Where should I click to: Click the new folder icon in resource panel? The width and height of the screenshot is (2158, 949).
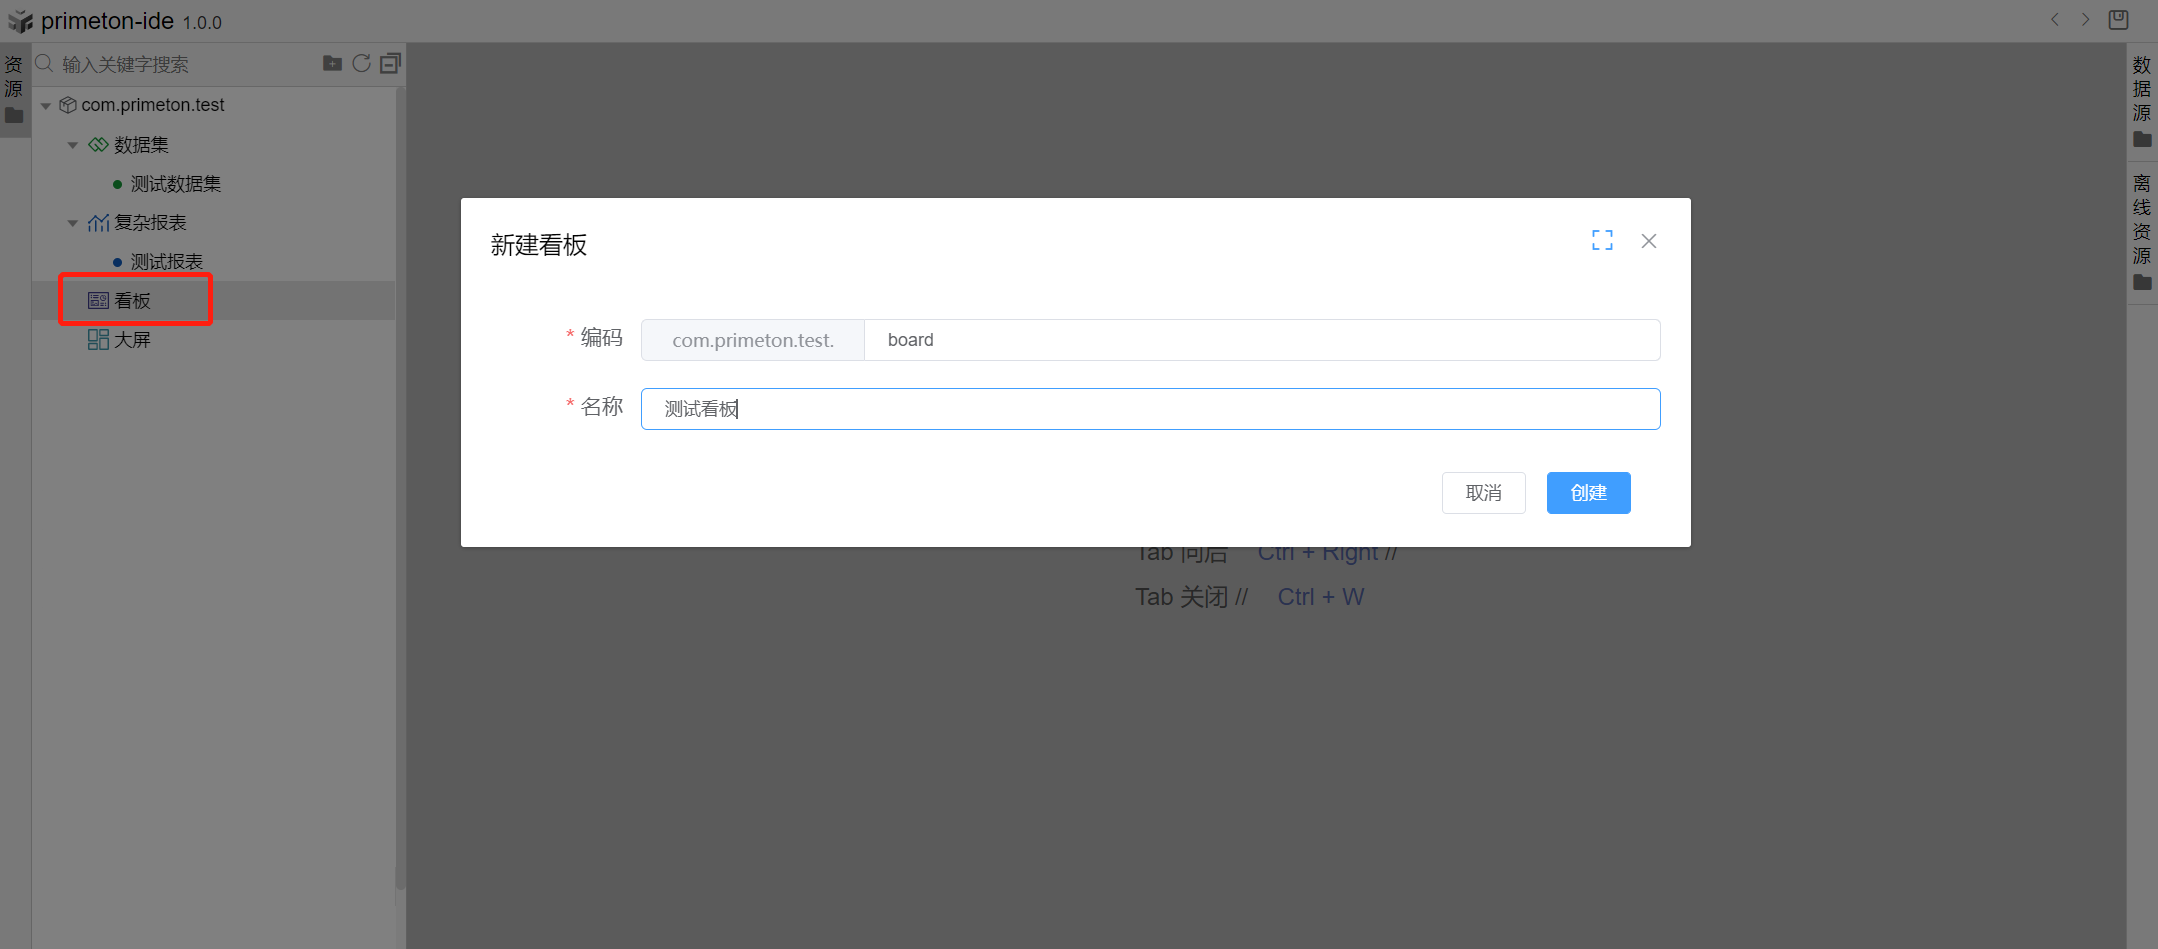pyautogui.click(x=332, y=64)
